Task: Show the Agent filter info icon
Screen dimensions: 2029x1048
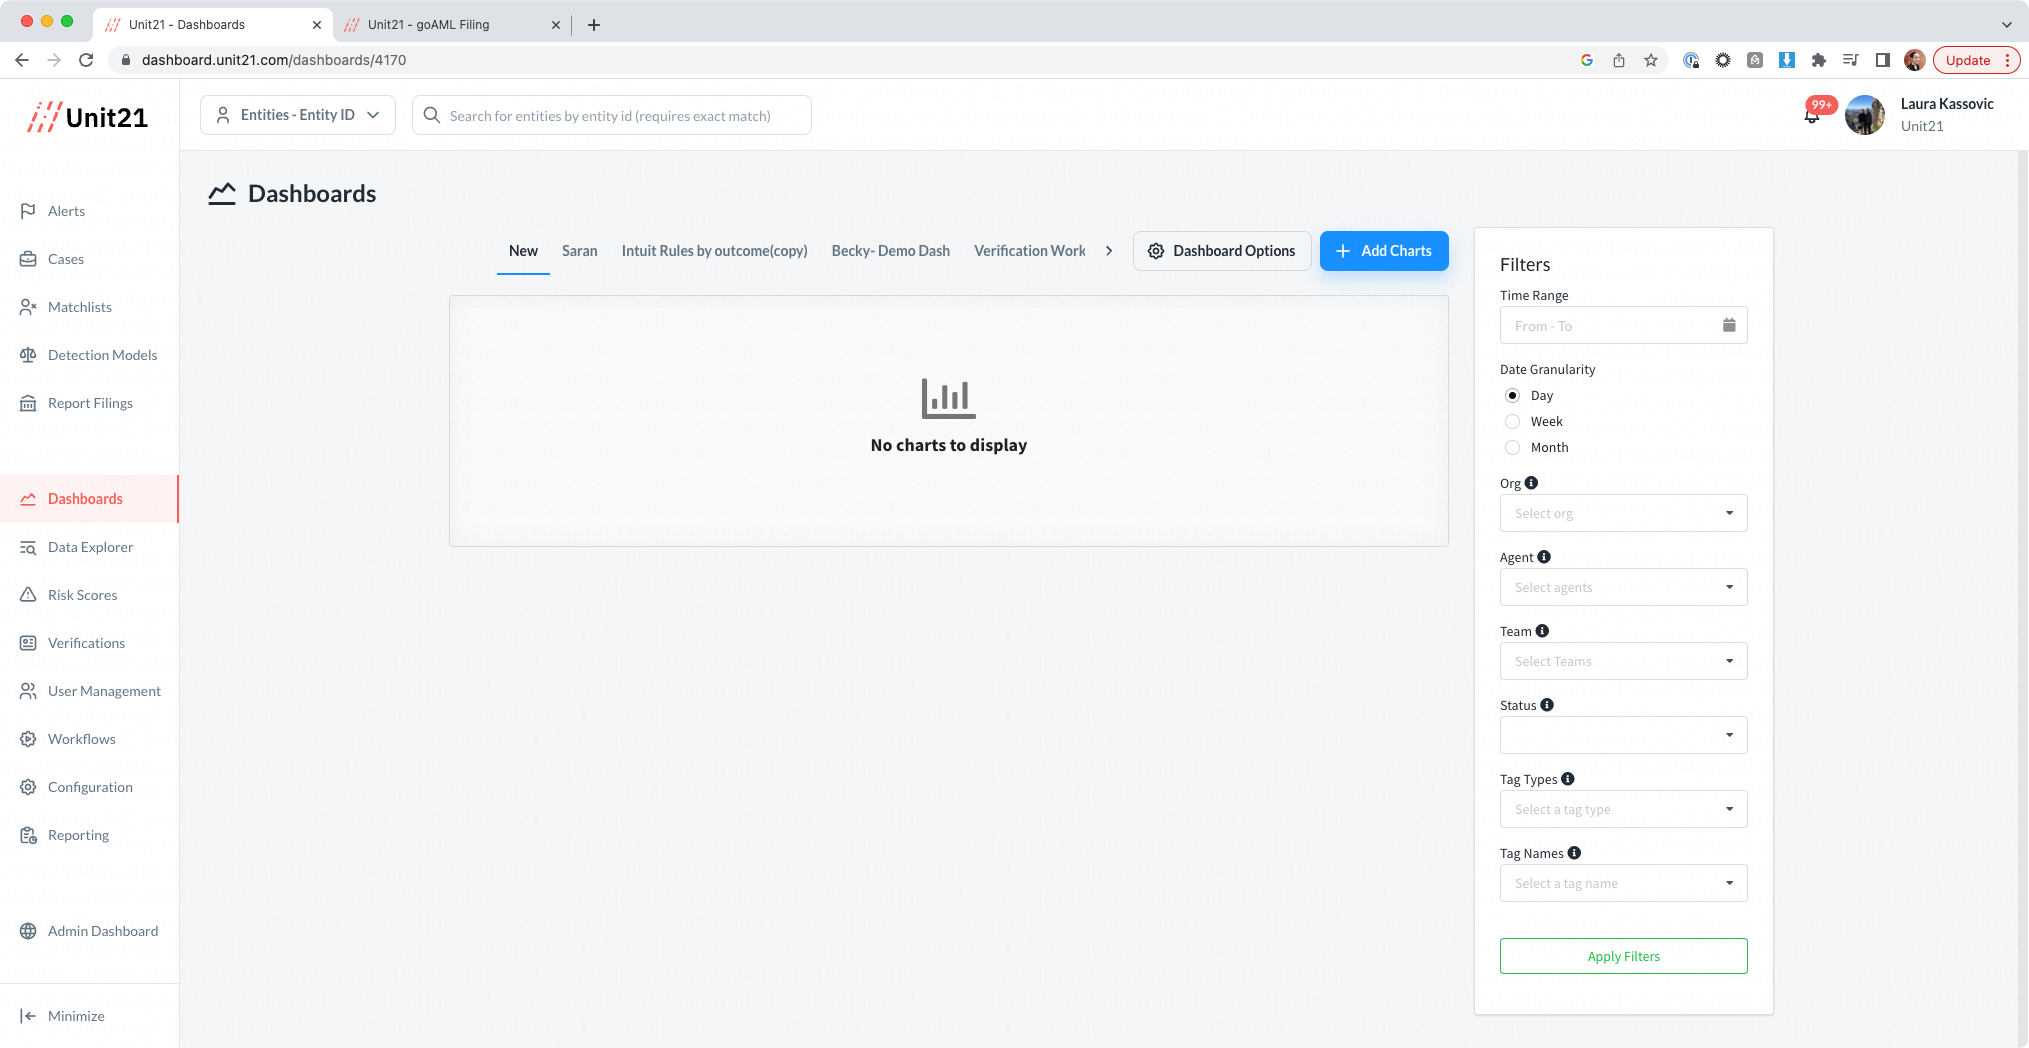Action: click(x=1544, y=557)
